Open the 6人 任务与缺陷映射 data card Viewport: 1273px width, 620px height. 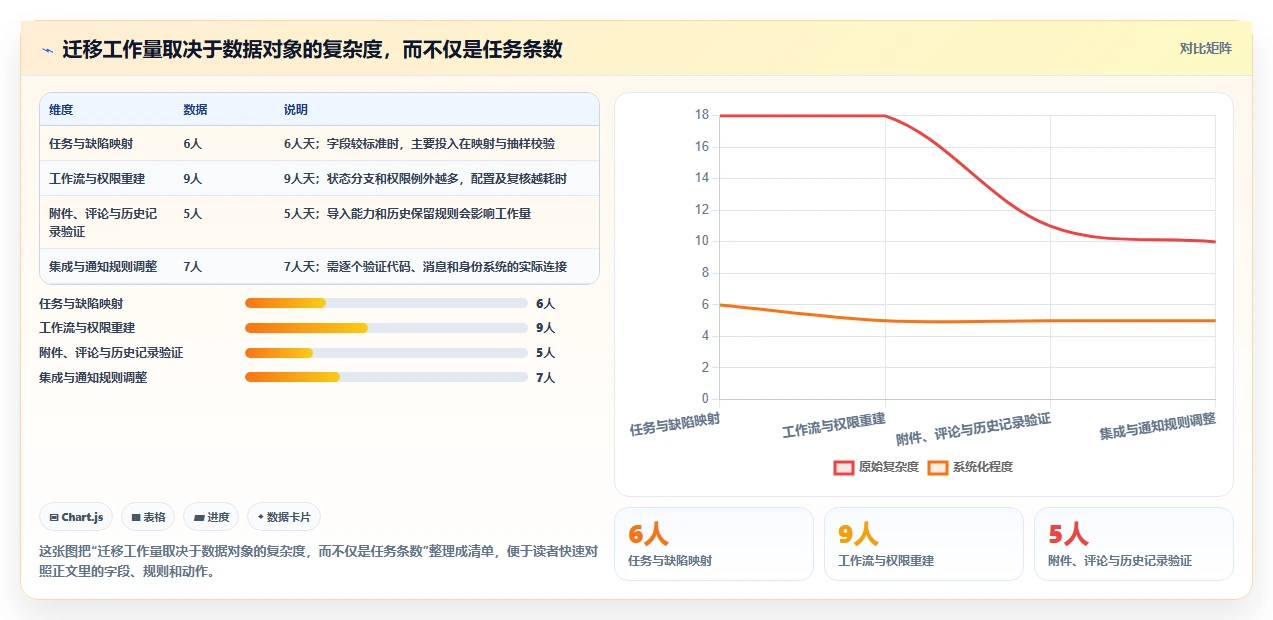[714, 544]
